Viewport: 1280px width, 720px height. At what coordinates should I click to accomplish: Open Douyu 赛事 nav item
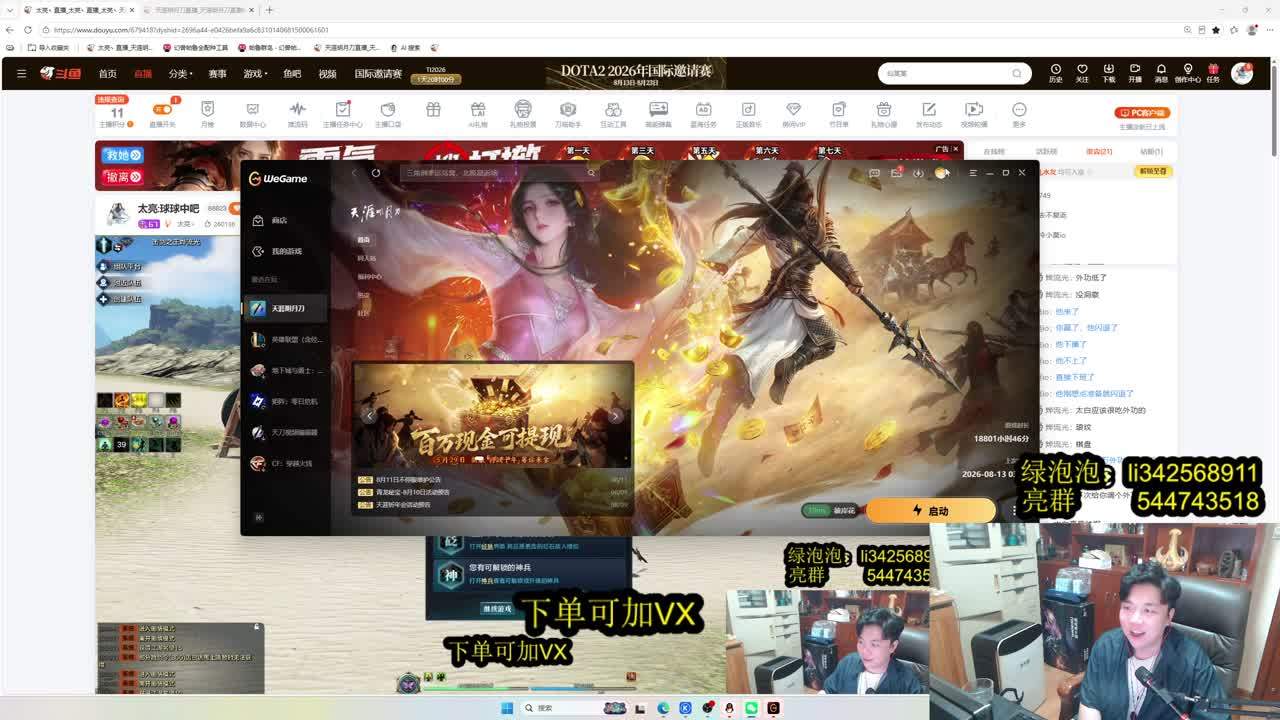point(217,74)
